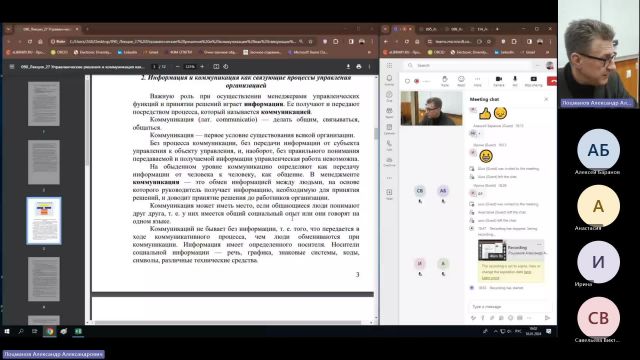Select the Ирина participant tile
Screen dimensions: 640x360
[598, 264]
